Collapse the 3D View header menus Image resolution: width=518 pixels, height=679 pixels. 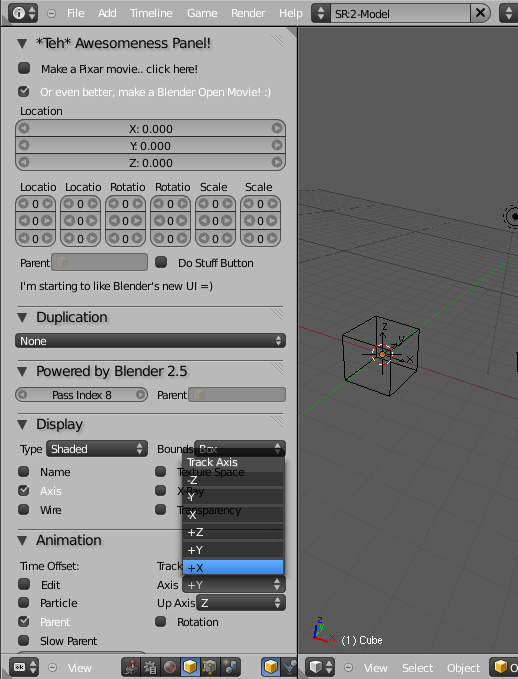coord(348,667)
